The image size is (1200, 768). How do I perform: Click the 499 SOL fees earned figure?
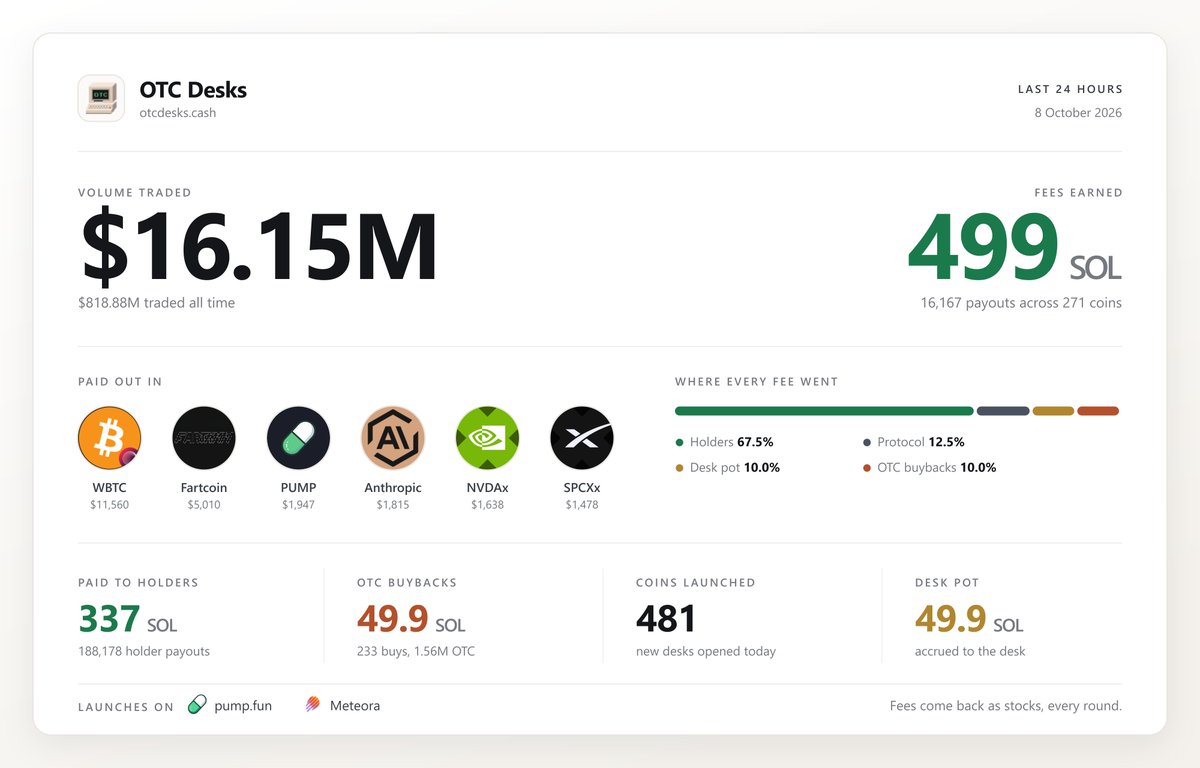coord(1014,246)
